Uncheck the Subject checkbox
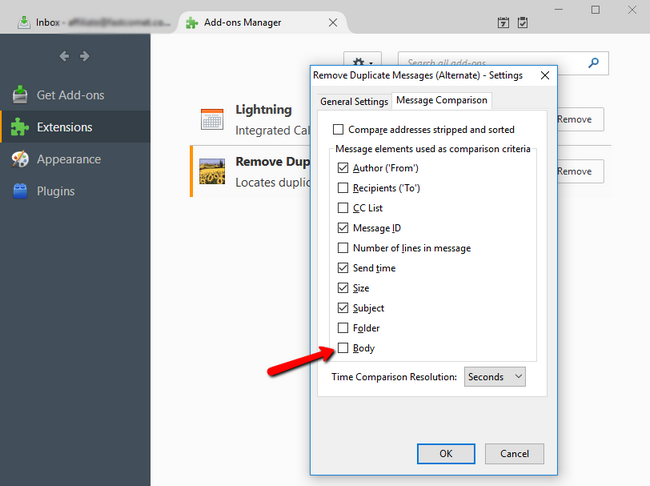This screenshot has width=650, height=486. point(343,308)
